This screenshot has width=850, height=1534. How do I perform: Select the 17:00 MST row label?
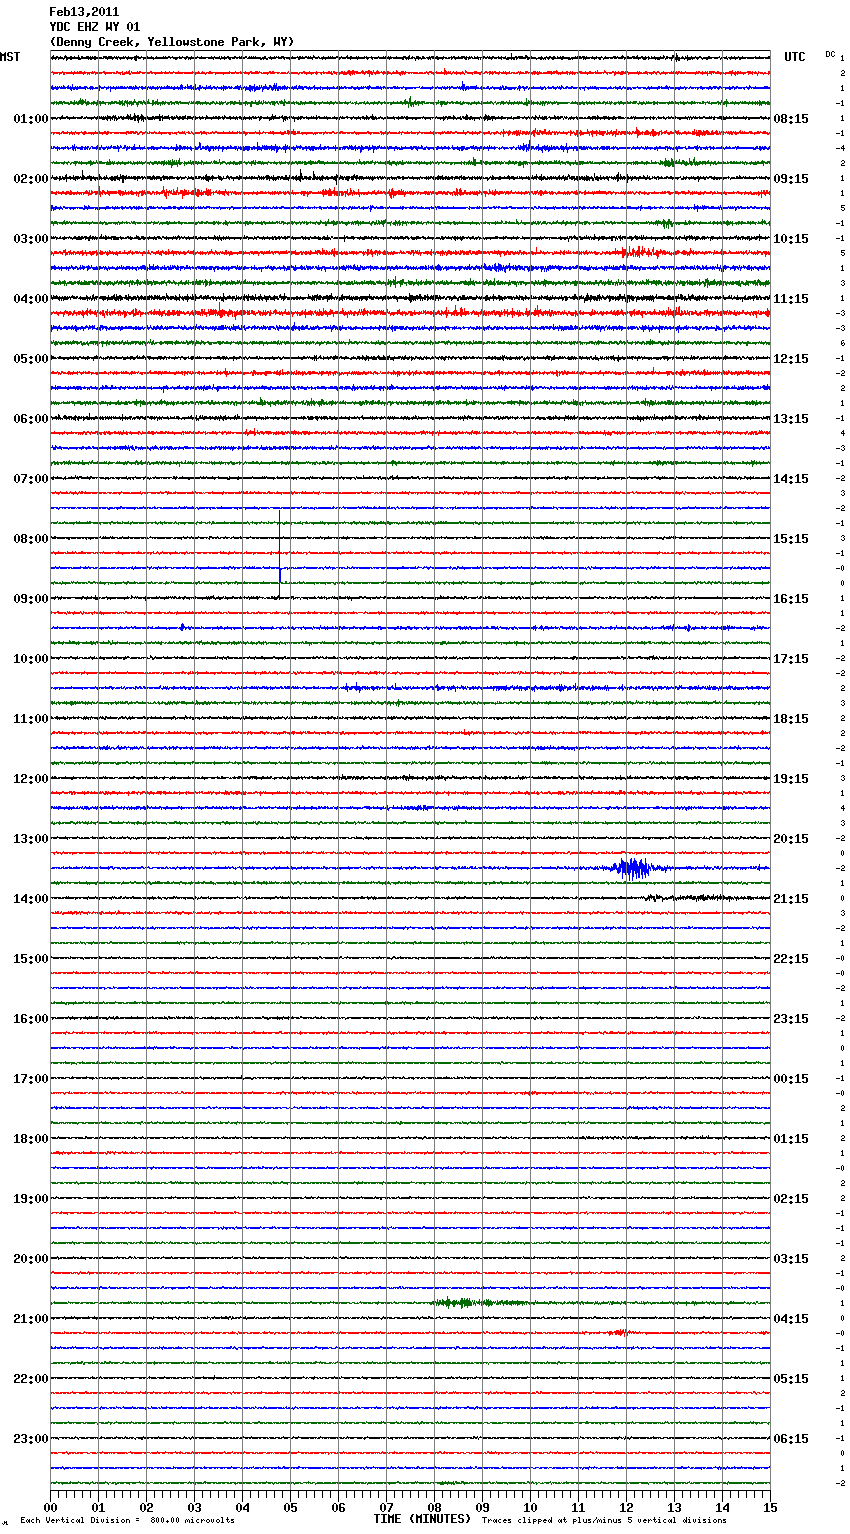pyautogui.click(x=31, y=1079)
